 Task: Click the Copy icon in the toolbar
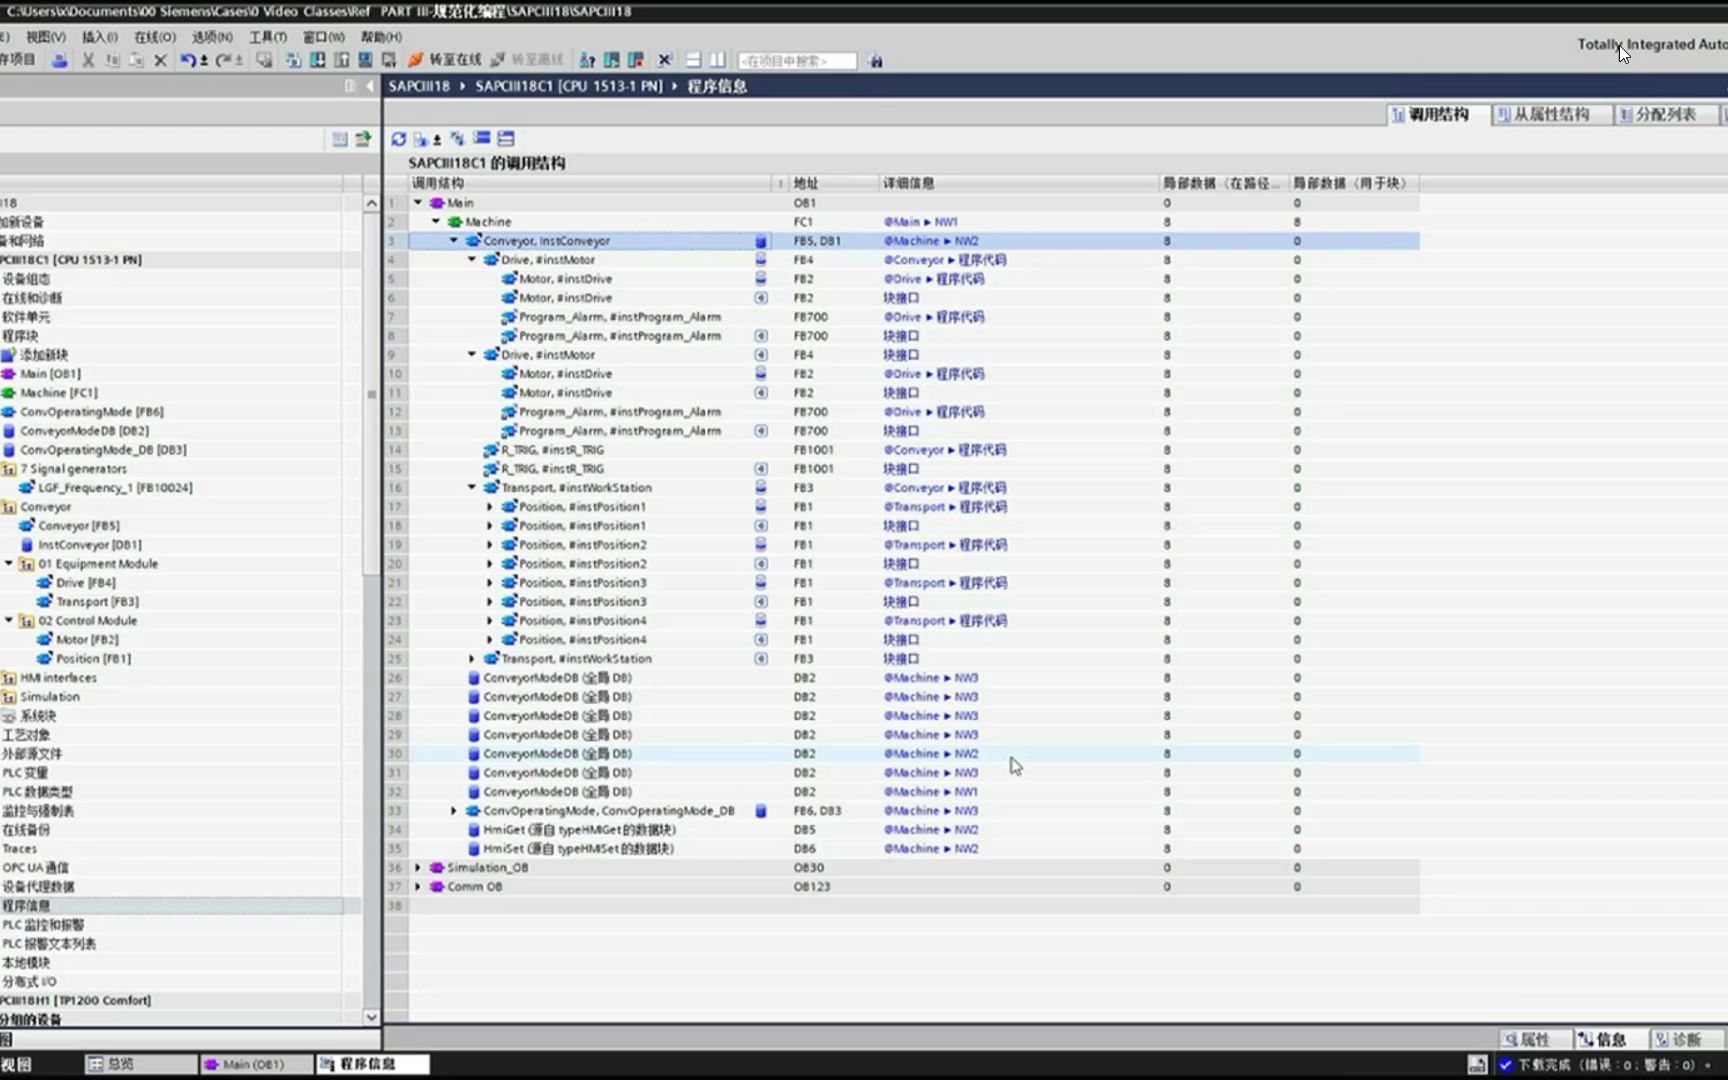(x=112, y=60)
